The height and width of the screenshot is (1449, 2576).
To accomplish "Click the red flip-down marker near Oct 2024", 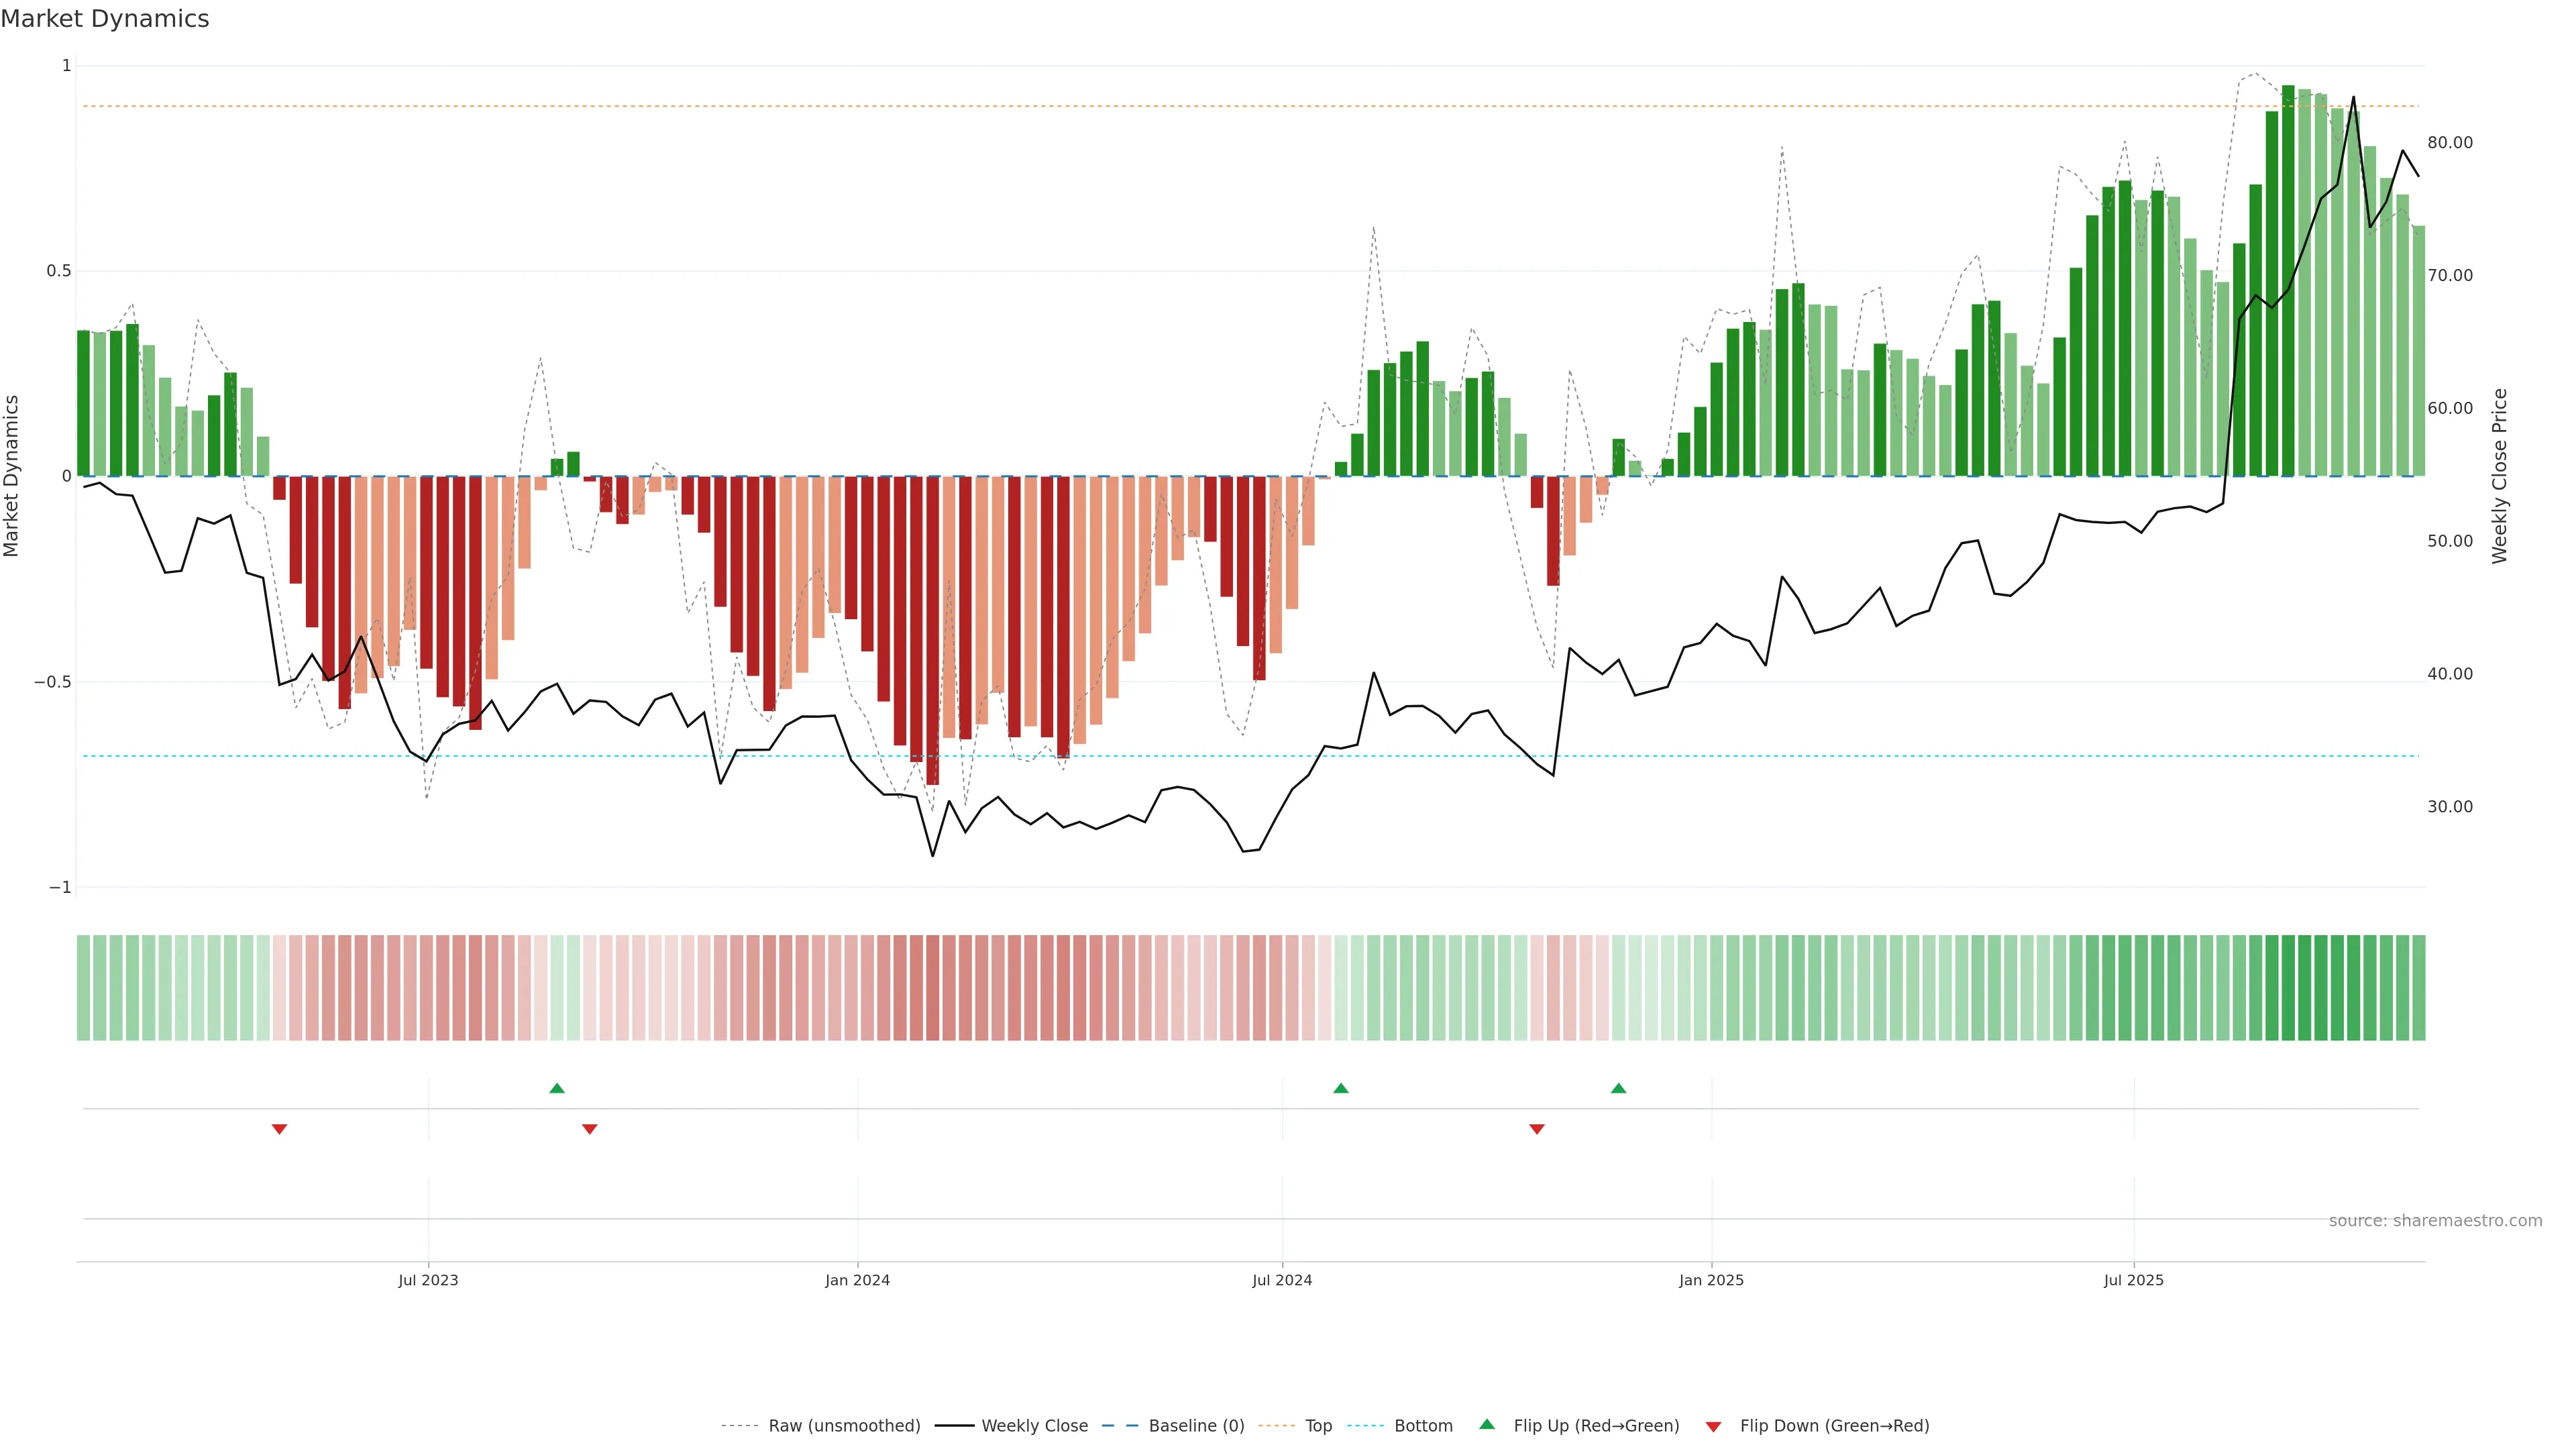I will click(1537, 1129).
